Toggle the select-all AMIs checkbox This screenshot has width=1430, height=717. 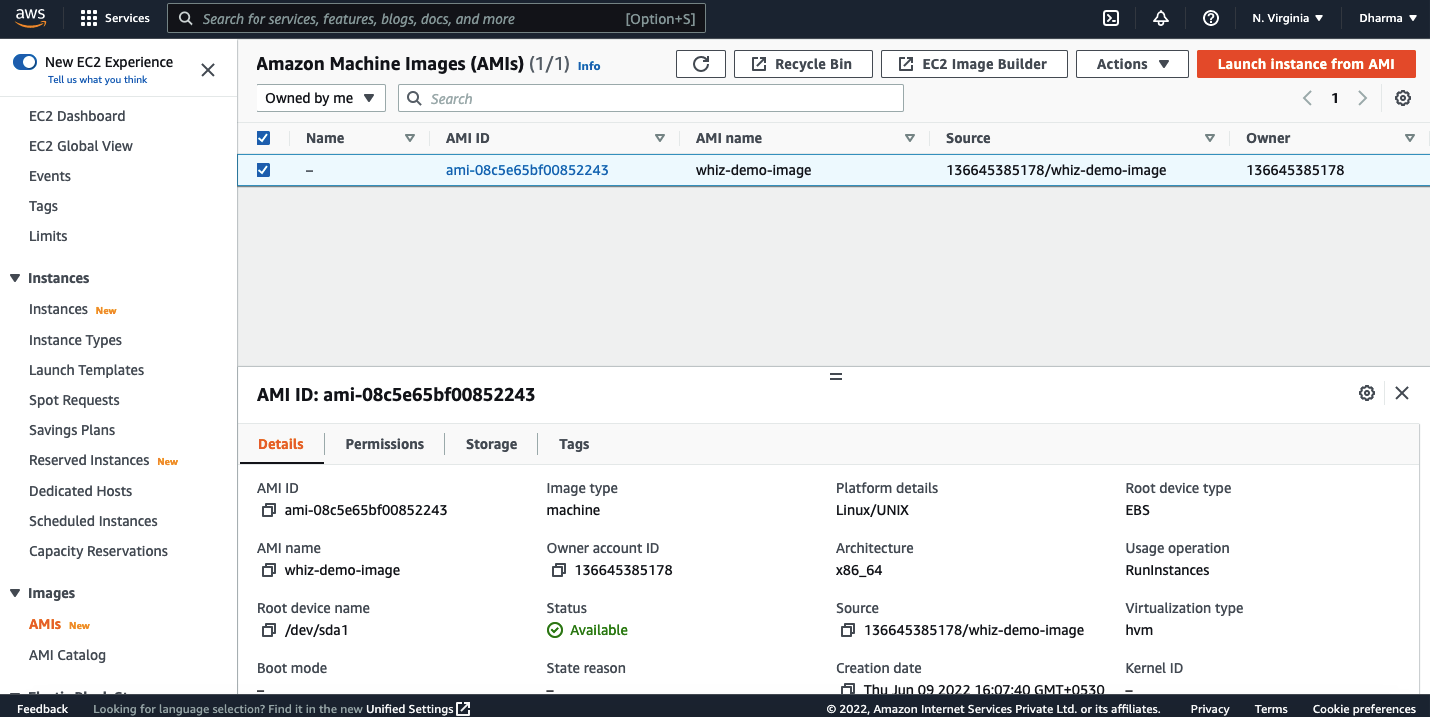(263, 138)
